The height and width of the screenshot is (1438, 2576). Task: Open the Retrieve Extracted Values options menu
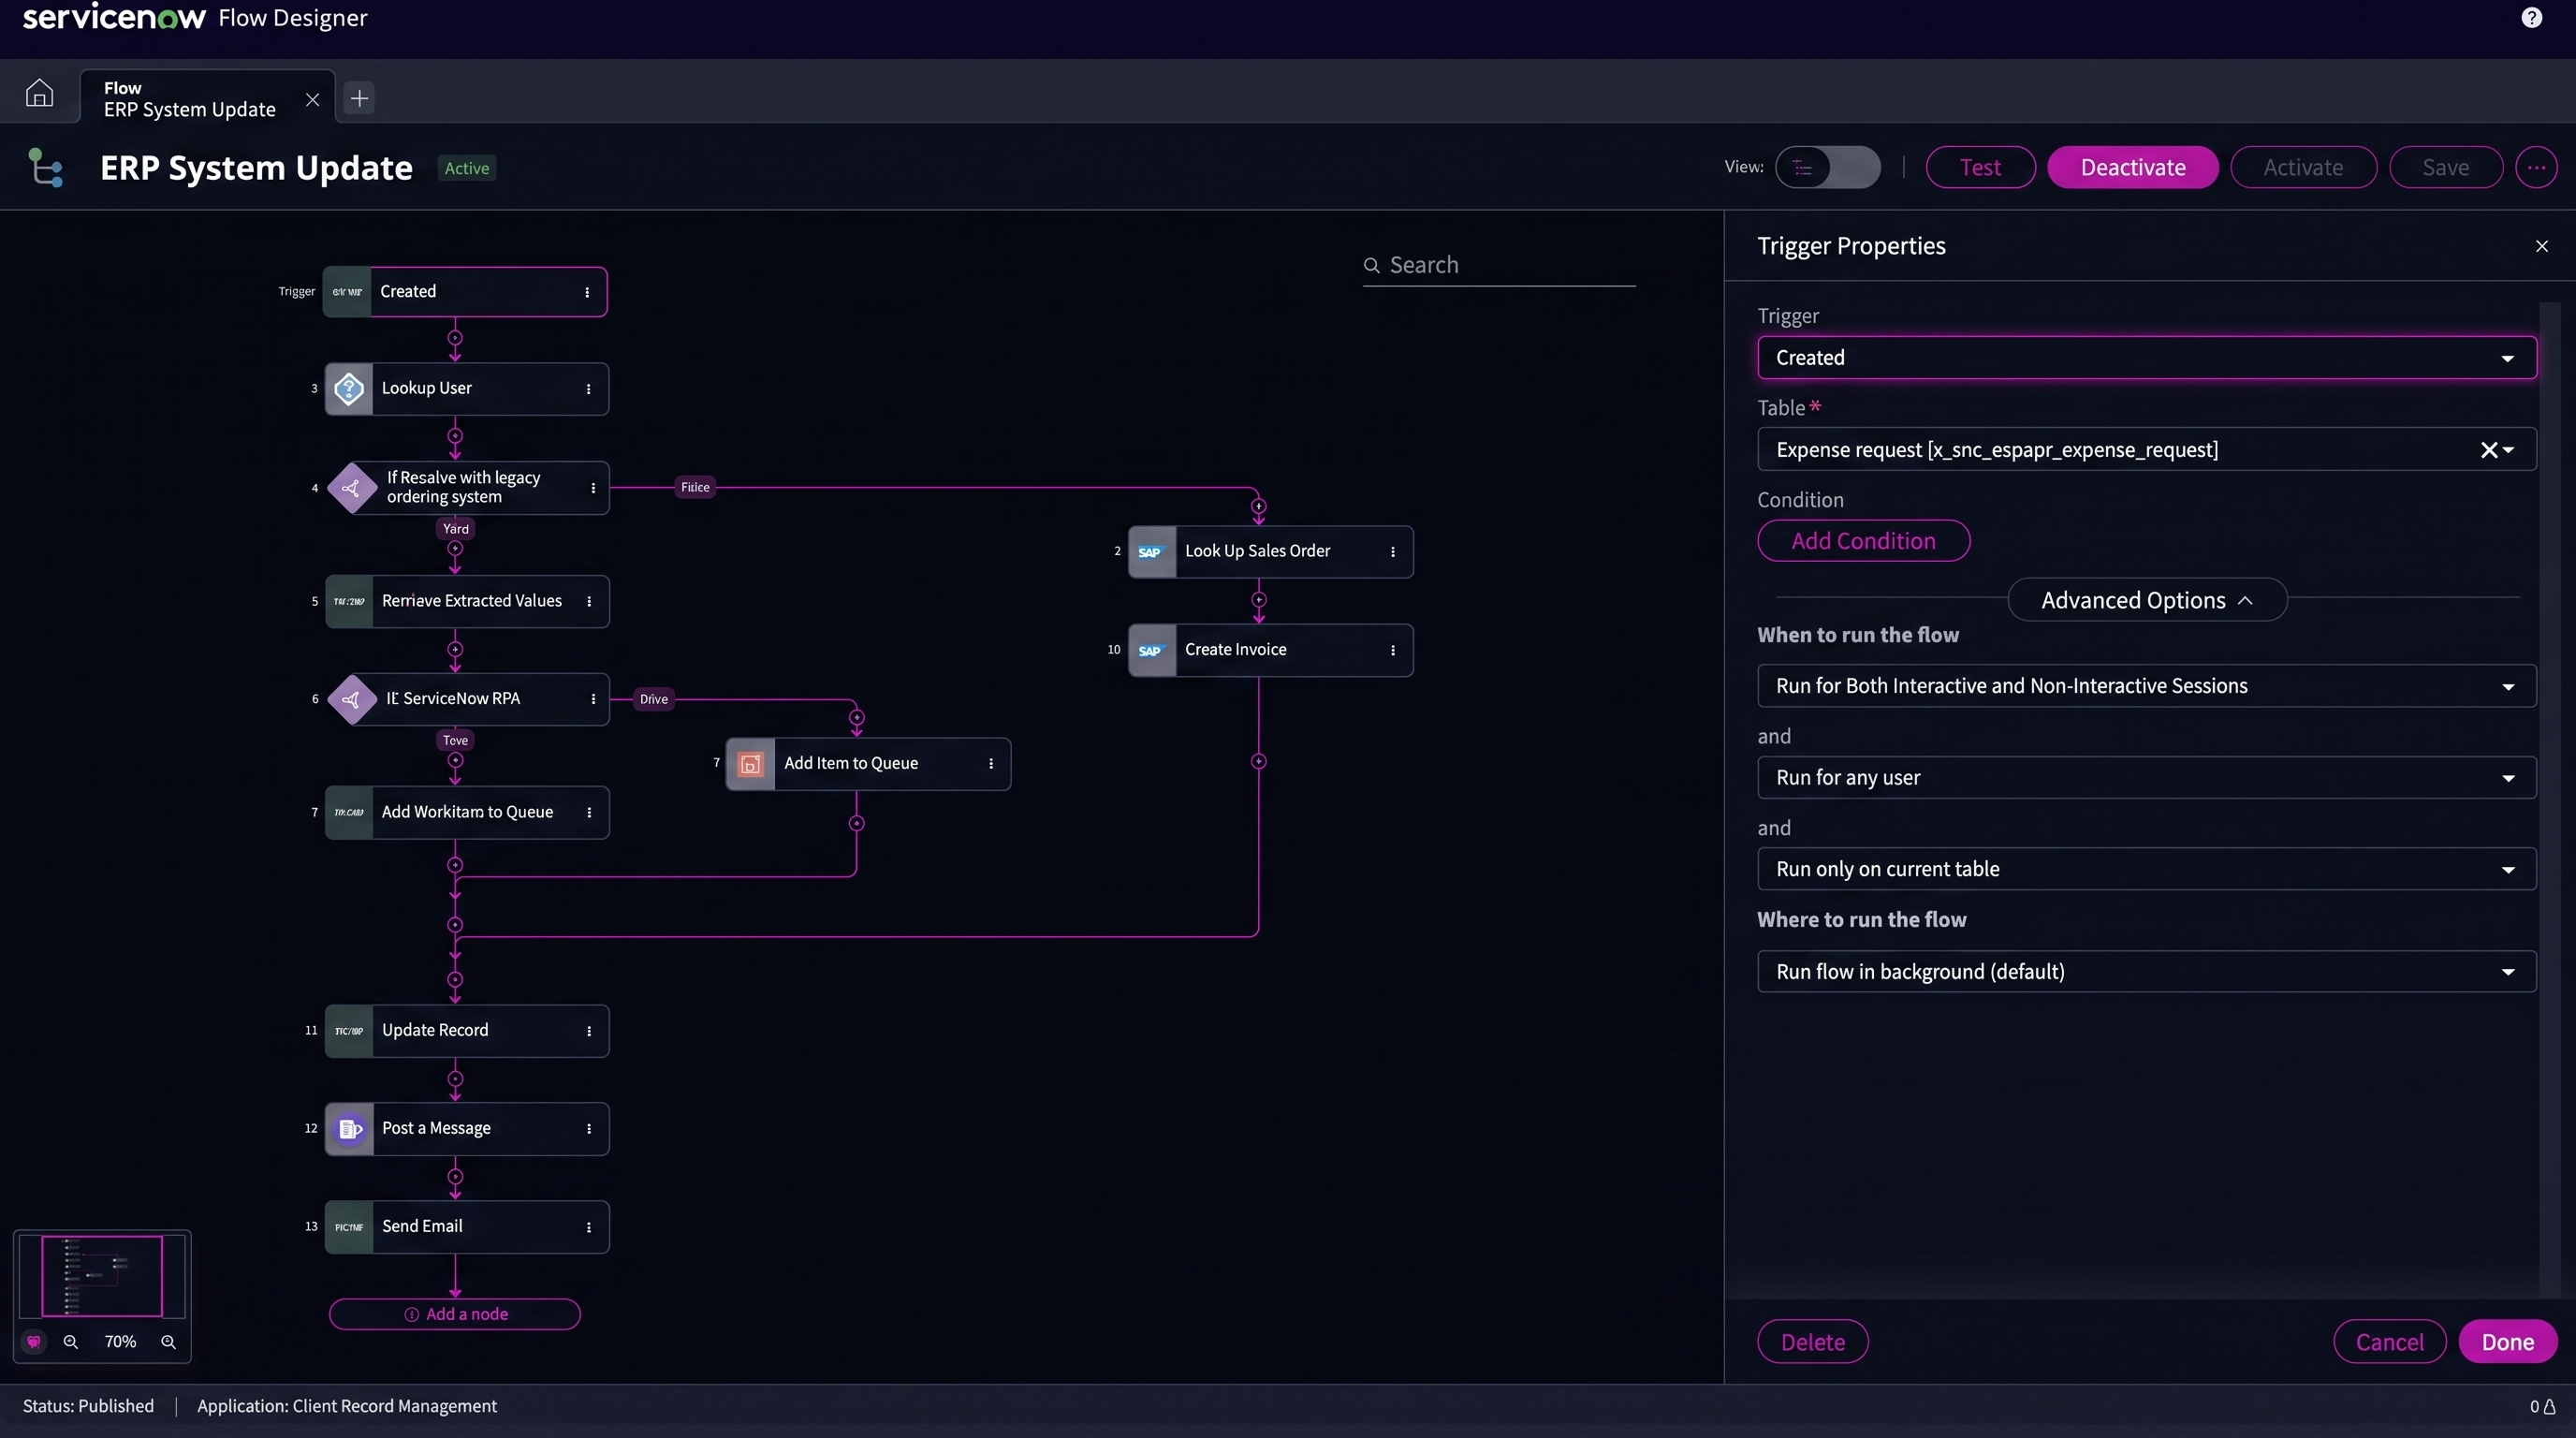point(589,601)
